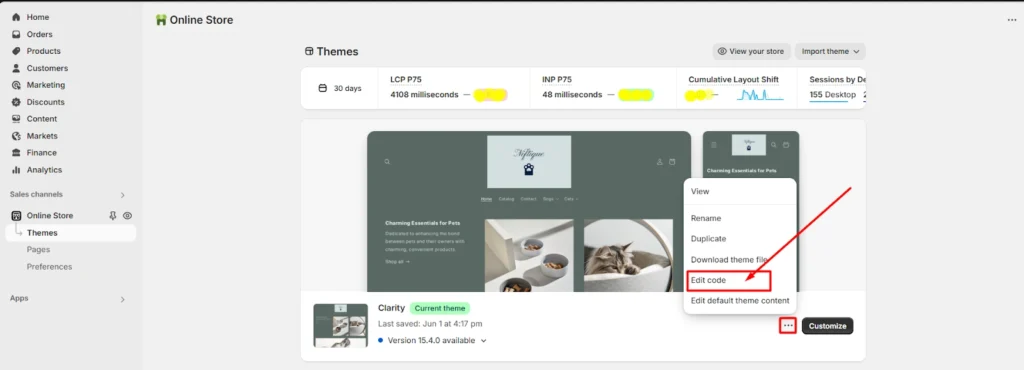Click the Cumulative Layout Shift metric
Viewport: 1024px width, 370px height.
pos(736,88)
